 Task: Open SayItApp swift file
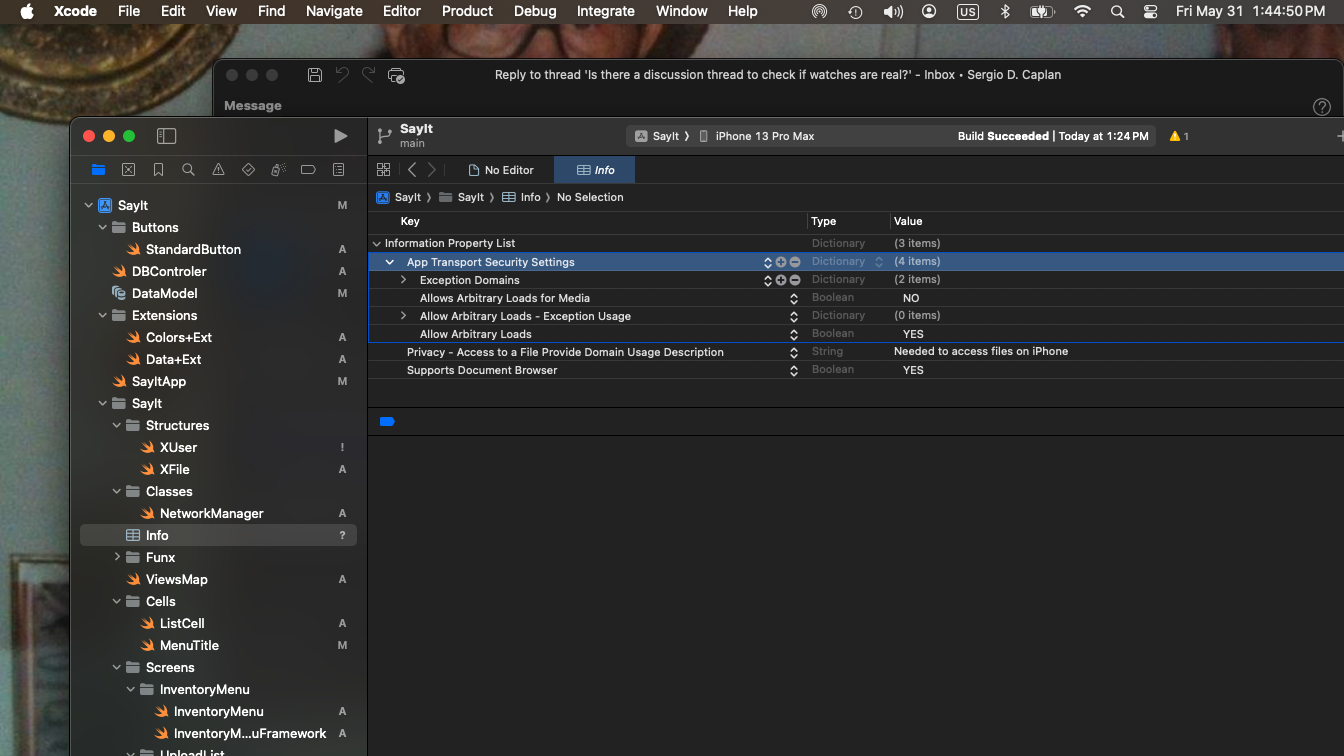coord(159,382)
